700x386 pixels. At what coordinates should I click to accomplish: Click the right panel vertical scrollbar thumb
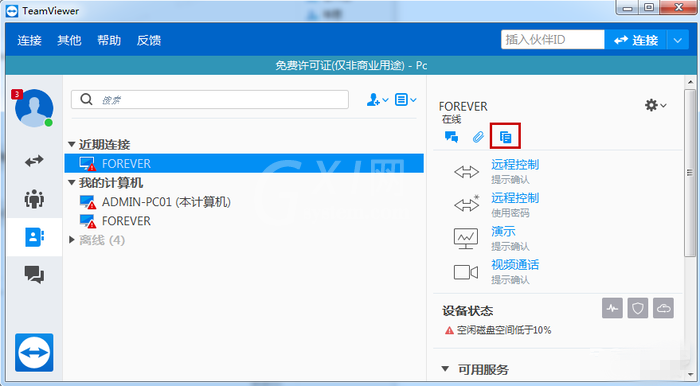[690, 173]
